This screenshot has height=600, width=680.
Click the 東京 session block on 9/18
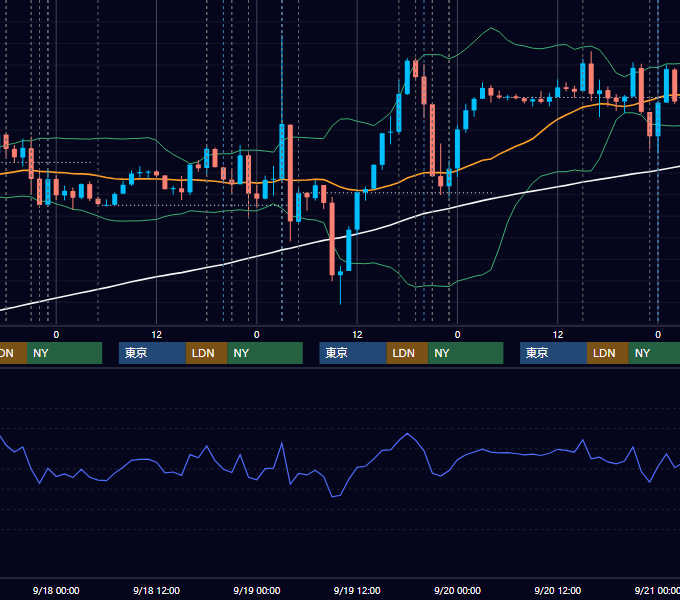[x=152, y=353]
